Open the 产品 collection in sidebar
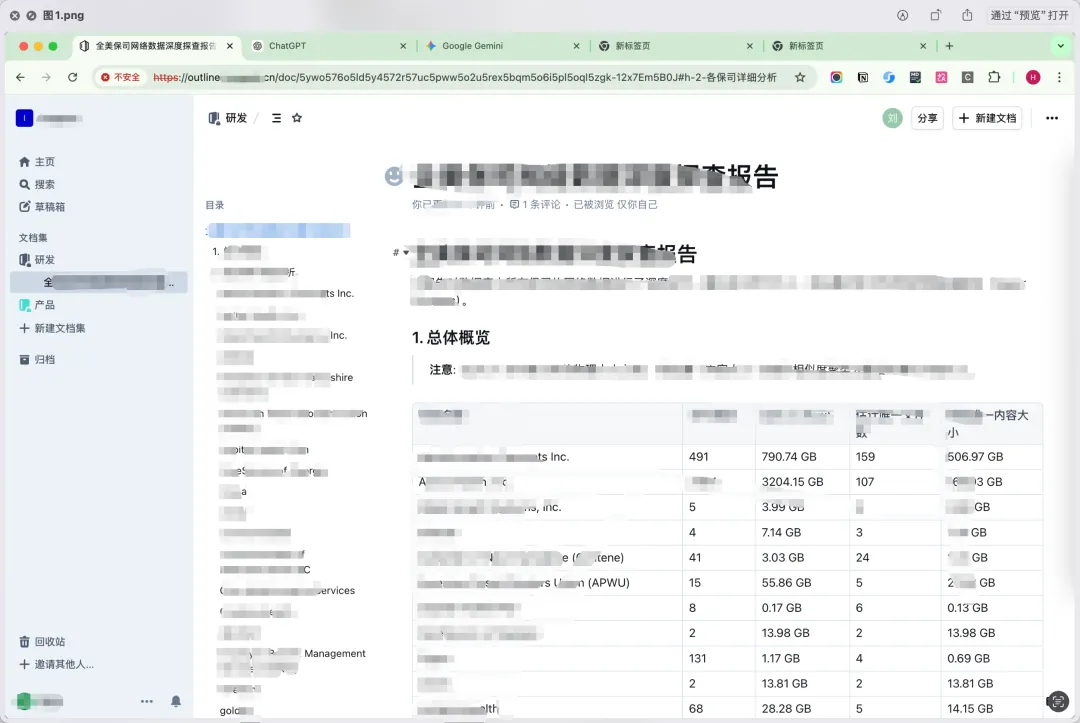1080x723 pixels. click(x=44, y=304)
